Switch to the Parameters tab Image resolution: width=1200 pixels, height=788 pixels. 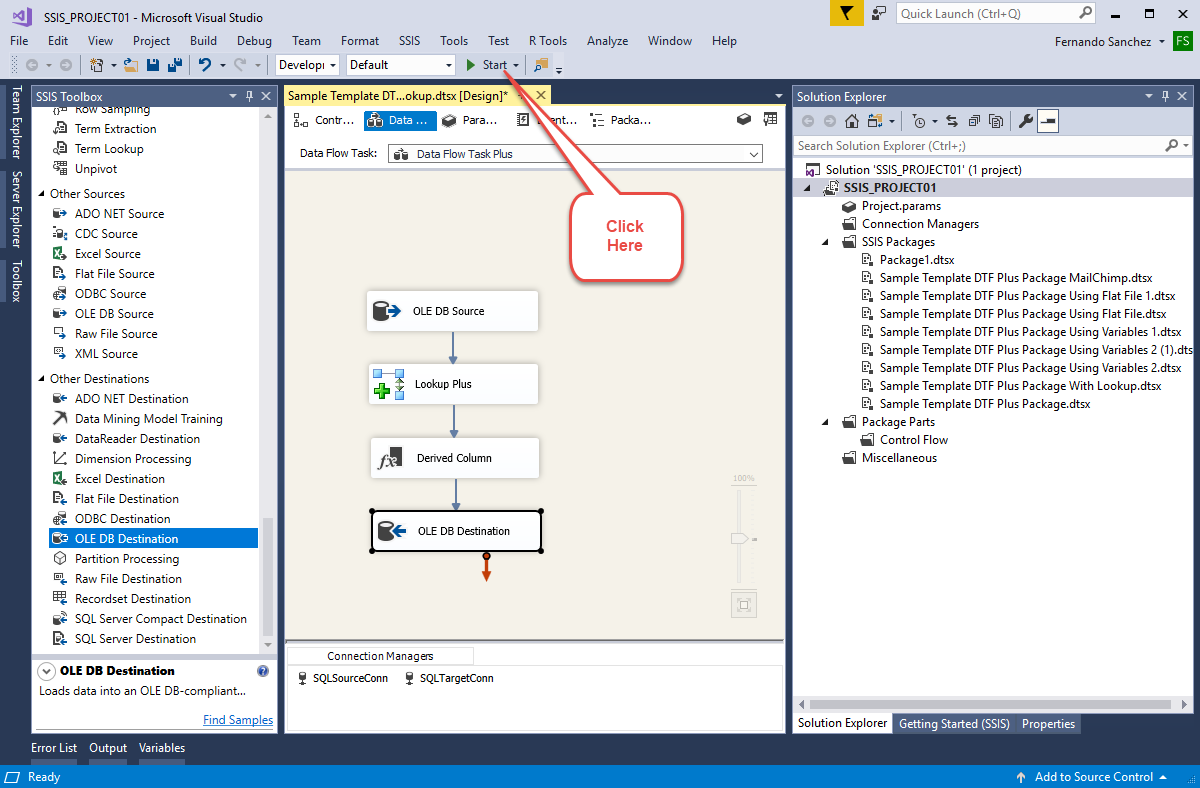[471, 120]
